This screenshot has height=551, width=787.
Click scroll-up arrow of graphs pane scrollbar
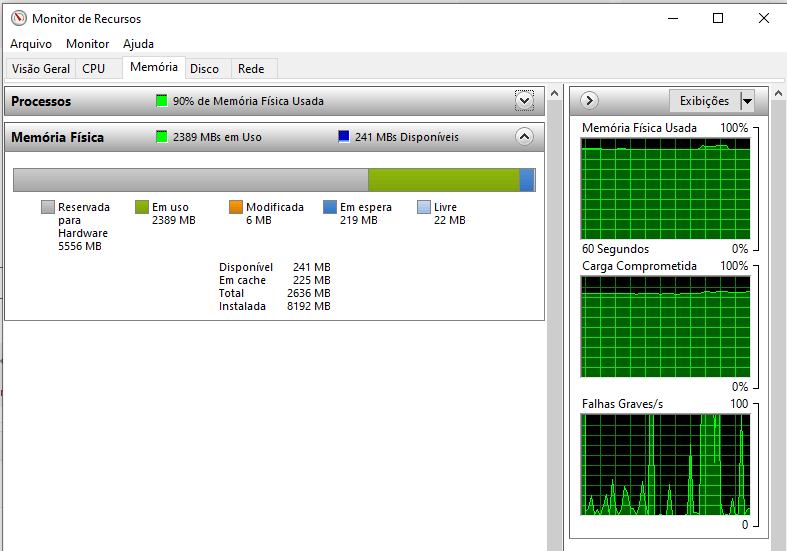(778, 93)
